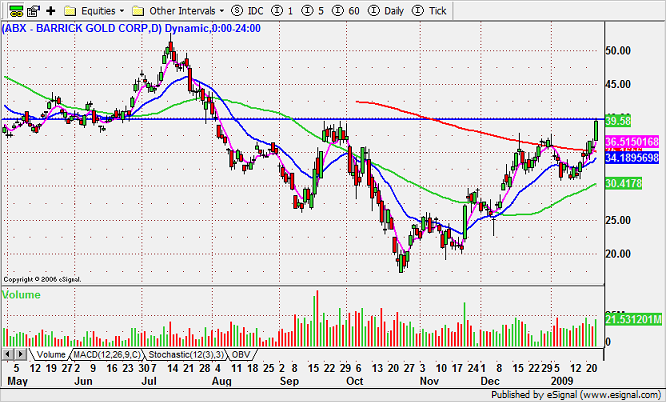Click the Equities folder icon
The image size is (666, 402).
click(70, 11)
